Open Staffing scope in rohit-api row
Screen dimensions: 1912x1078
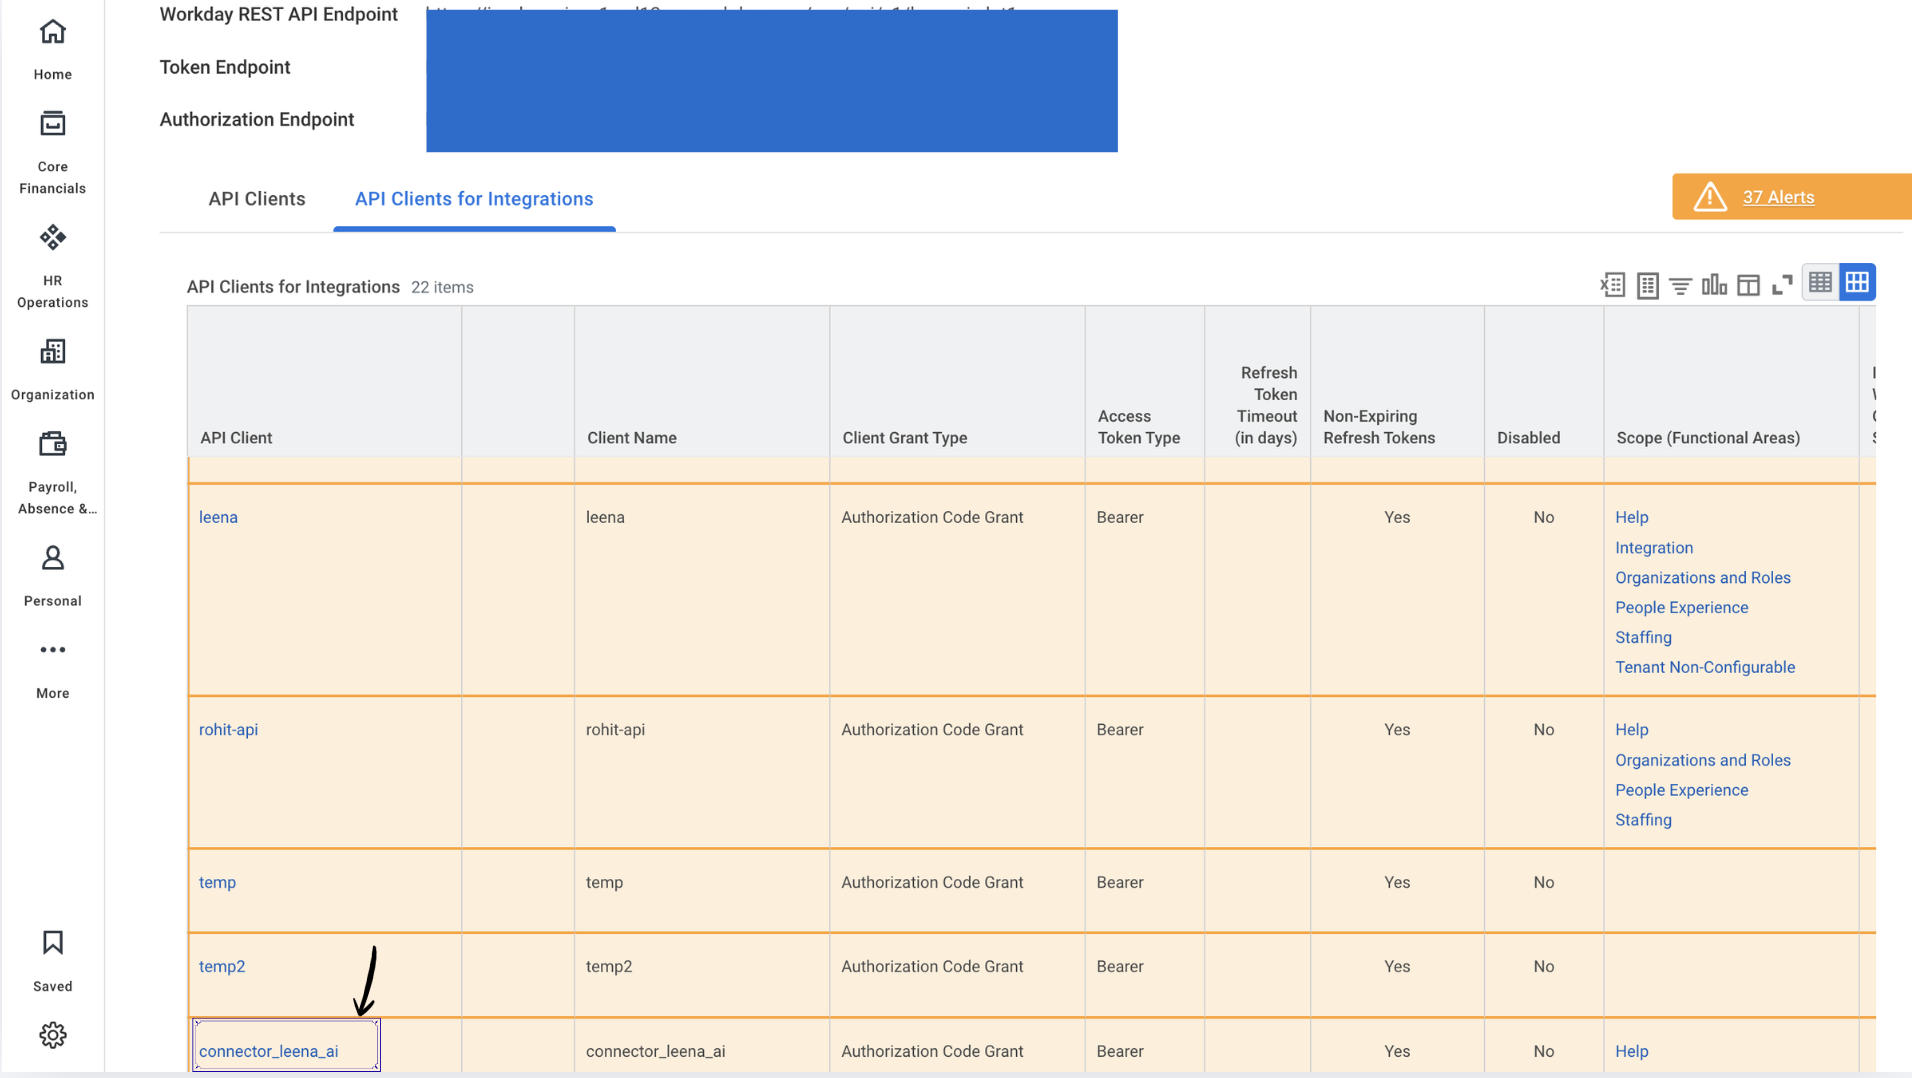(1643, 820)
